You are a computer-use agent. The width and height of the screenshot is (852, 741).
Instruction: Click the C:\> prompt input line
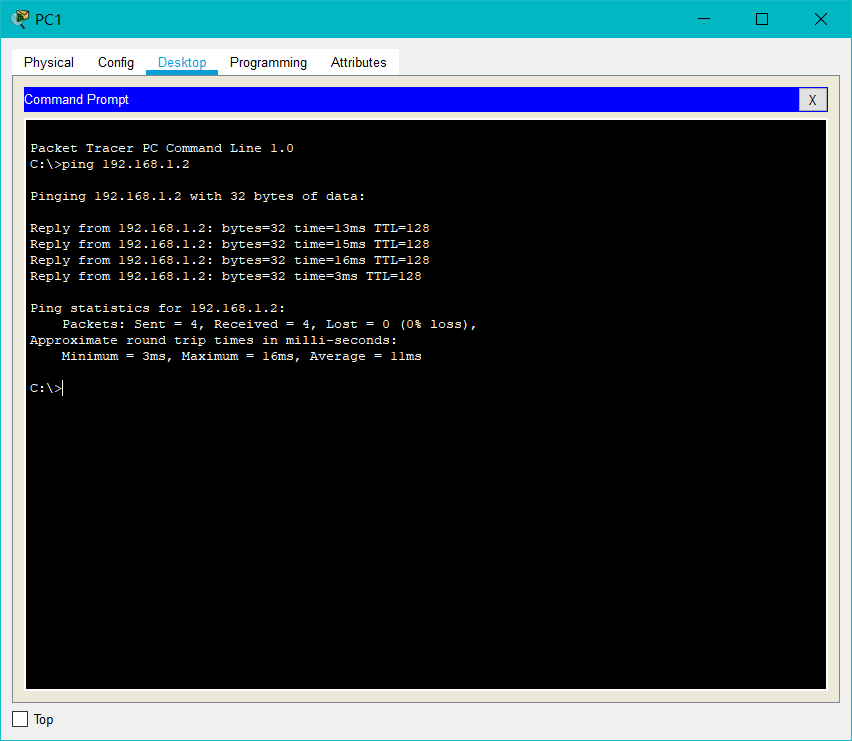pyautogui.click(x=46, y=388)
